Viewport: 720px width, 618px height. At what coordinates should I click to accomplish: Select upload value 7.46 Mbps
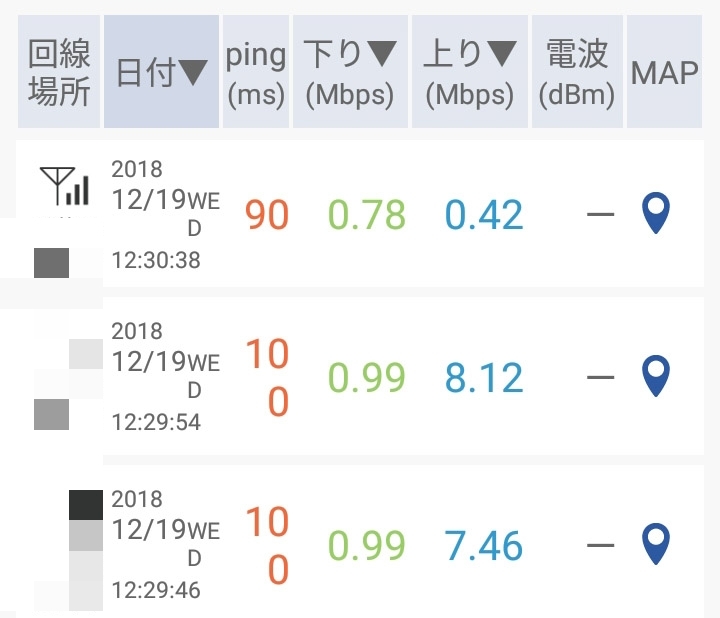[484, 546]
